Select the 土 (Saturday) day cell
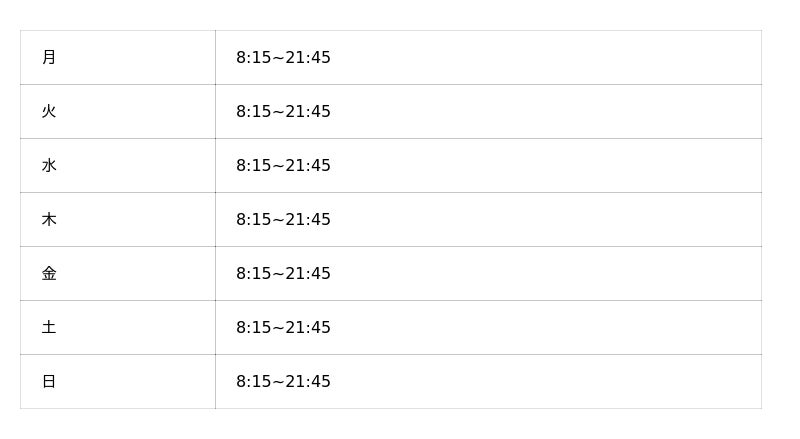 point(49,328)
